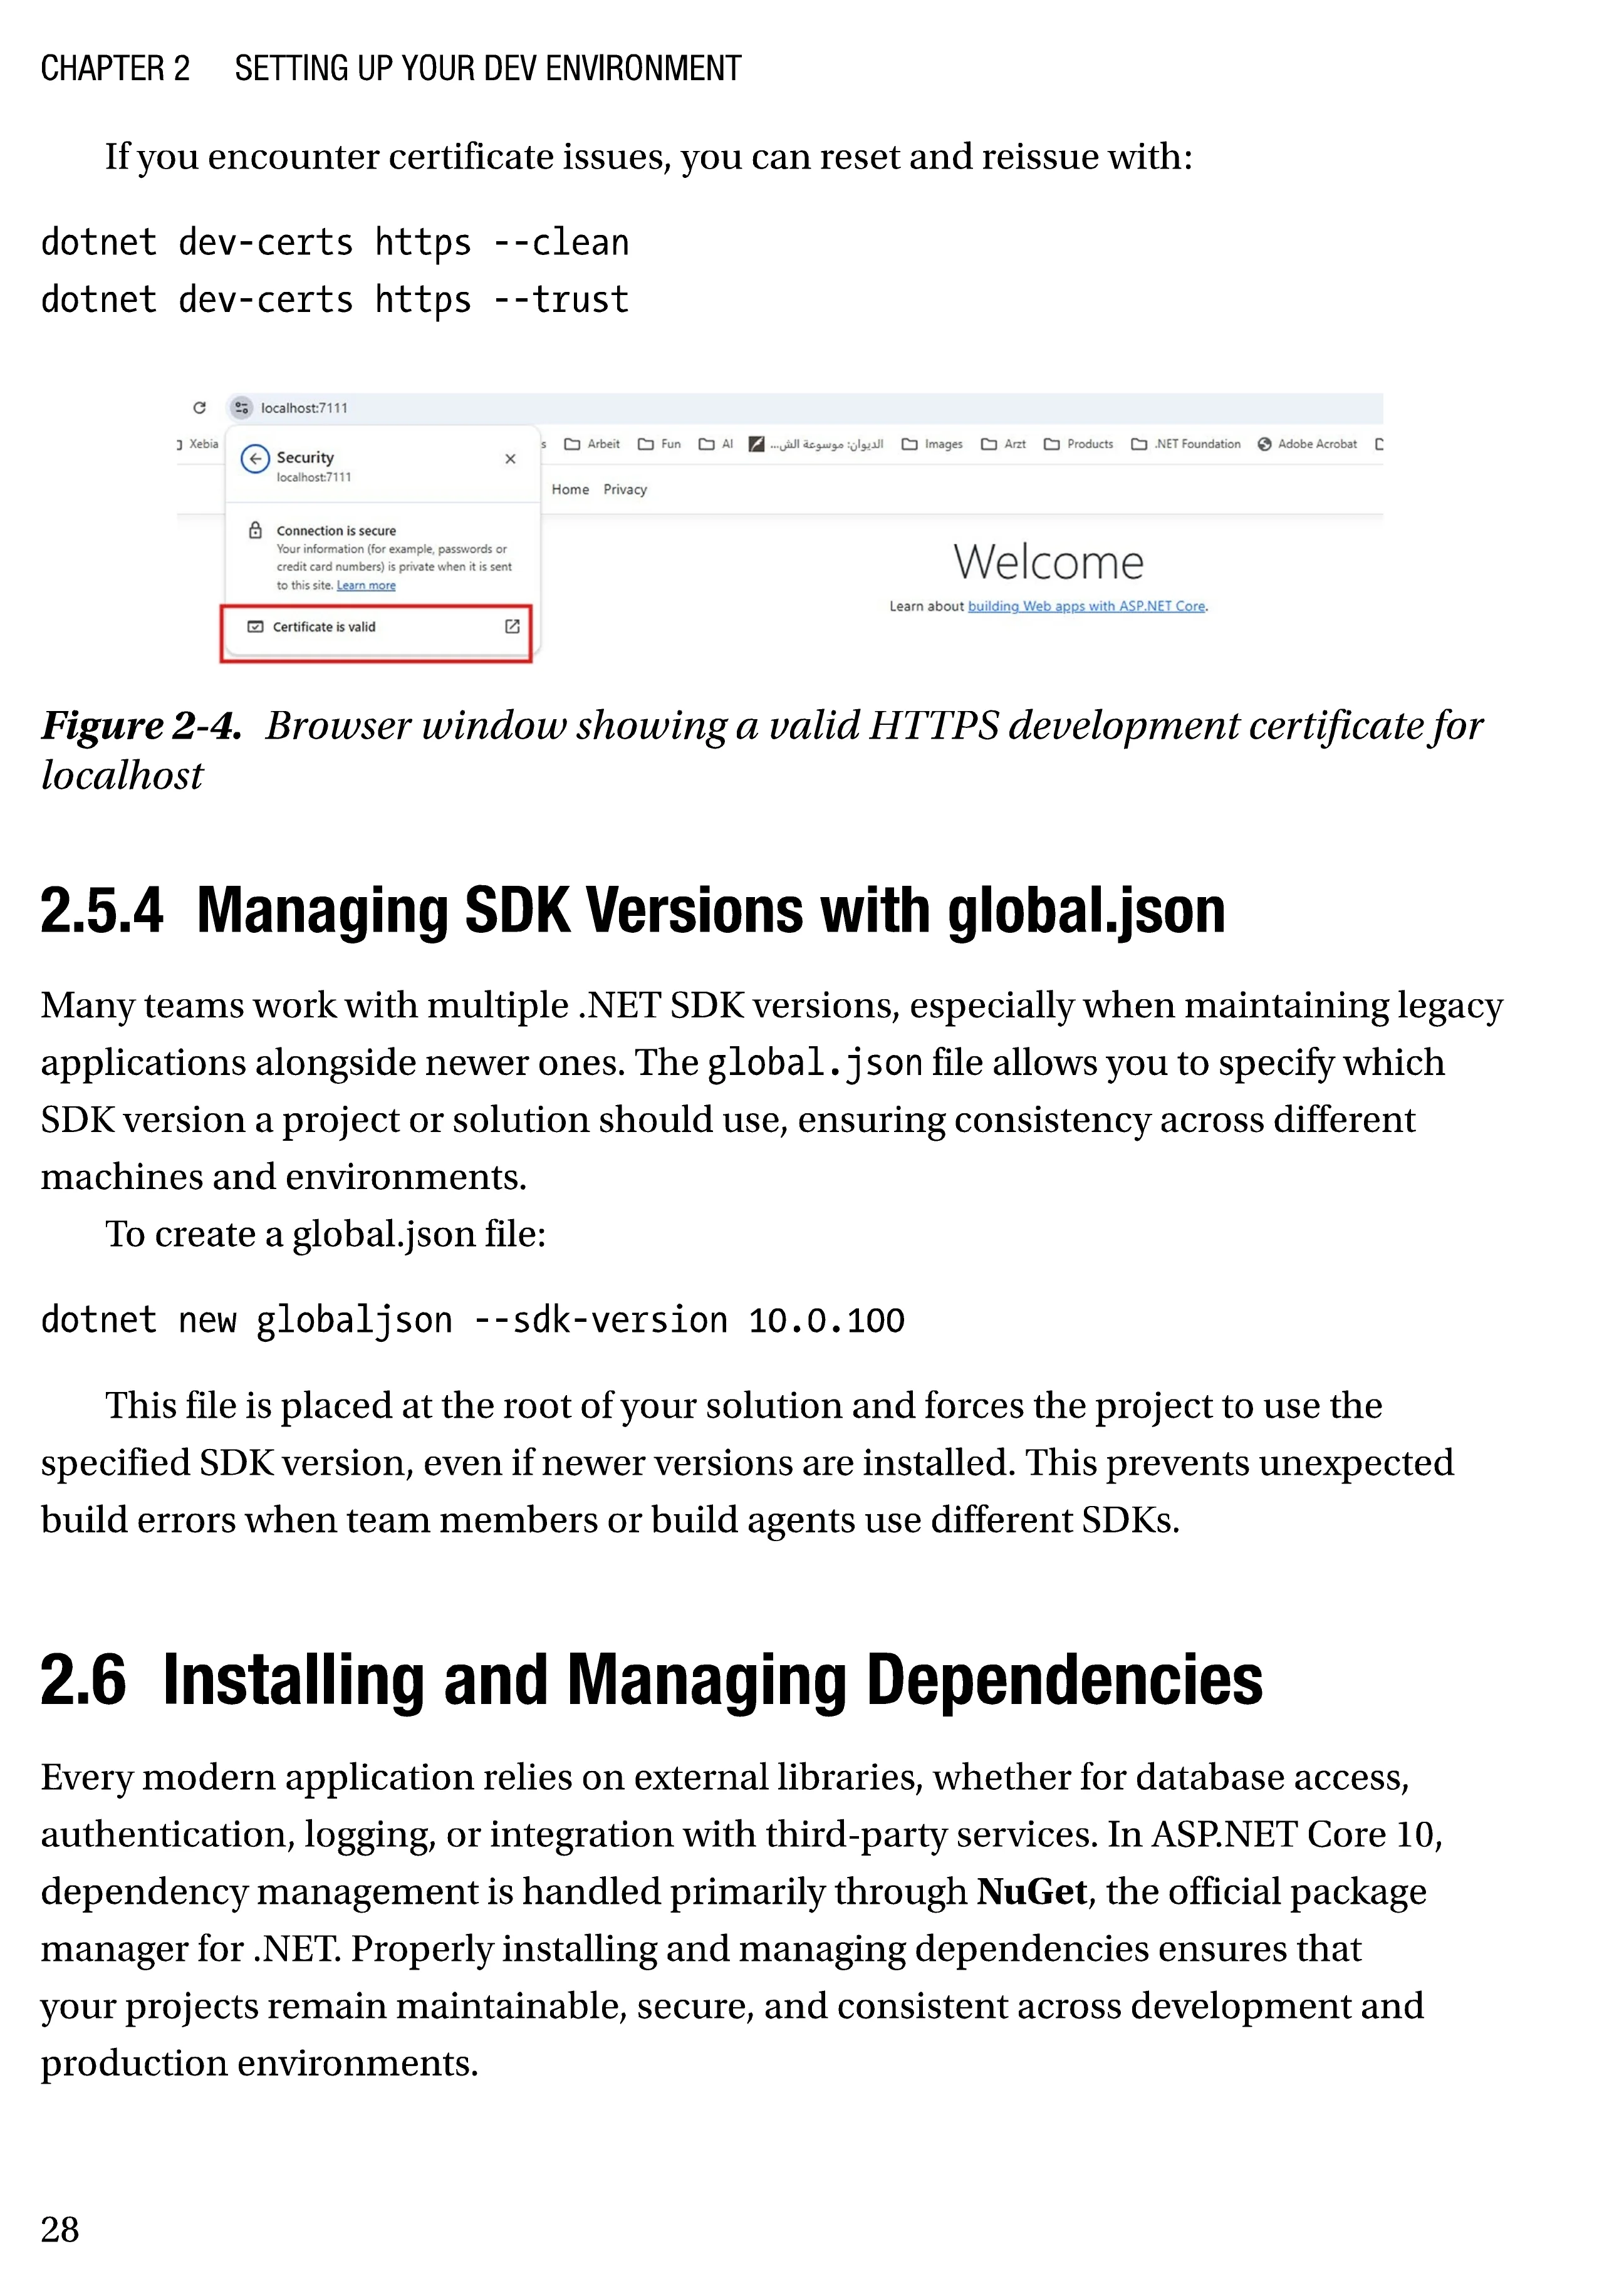Image resolution: width=1624 pixels, height=2296 pixels.
Task: Click the Adobe Acrobat bookmark icon
Action: pos(1264,445)
